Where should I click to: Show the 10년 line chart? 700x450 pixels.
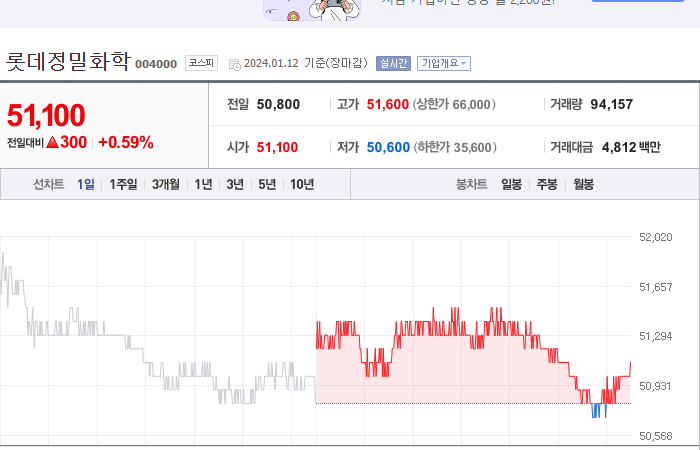[302, 184]
